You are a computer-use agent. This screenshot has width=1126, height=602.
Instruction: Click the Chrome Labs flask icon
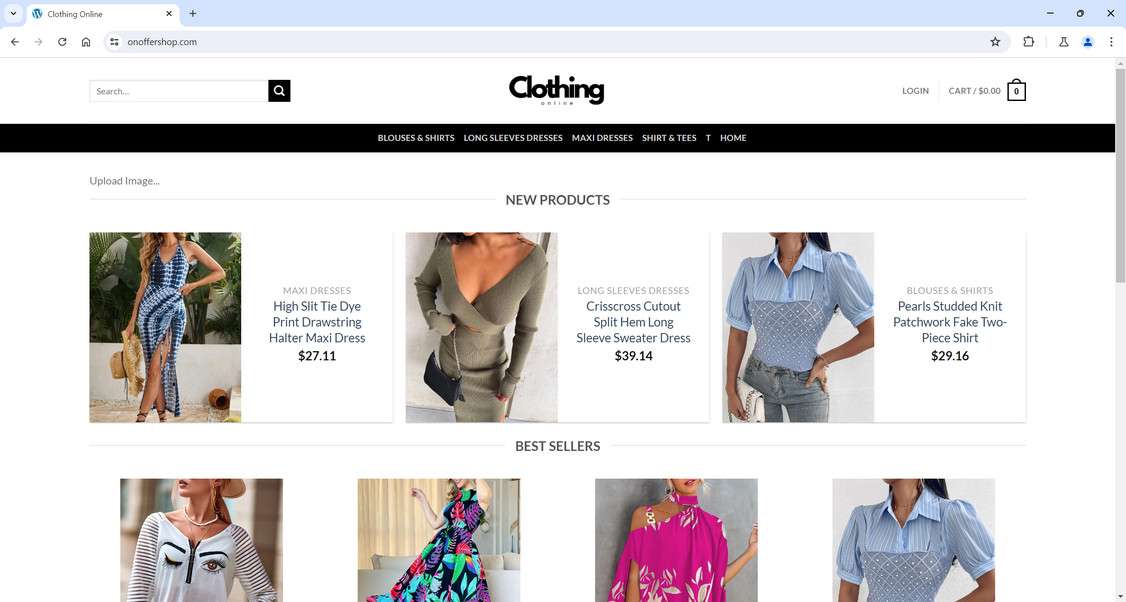pyautogui.click(x=1064, y=42)
